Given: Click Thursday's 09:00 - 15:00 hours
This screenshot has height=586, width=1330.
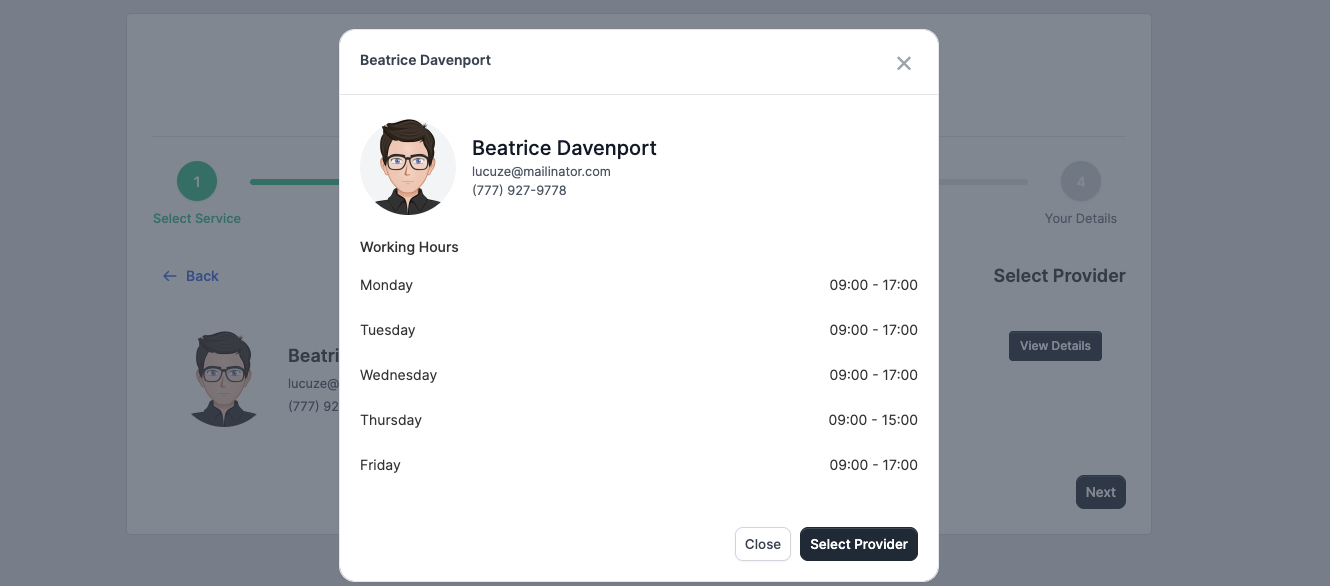Looking at the screenshot, I should click(x=873, y=420).
